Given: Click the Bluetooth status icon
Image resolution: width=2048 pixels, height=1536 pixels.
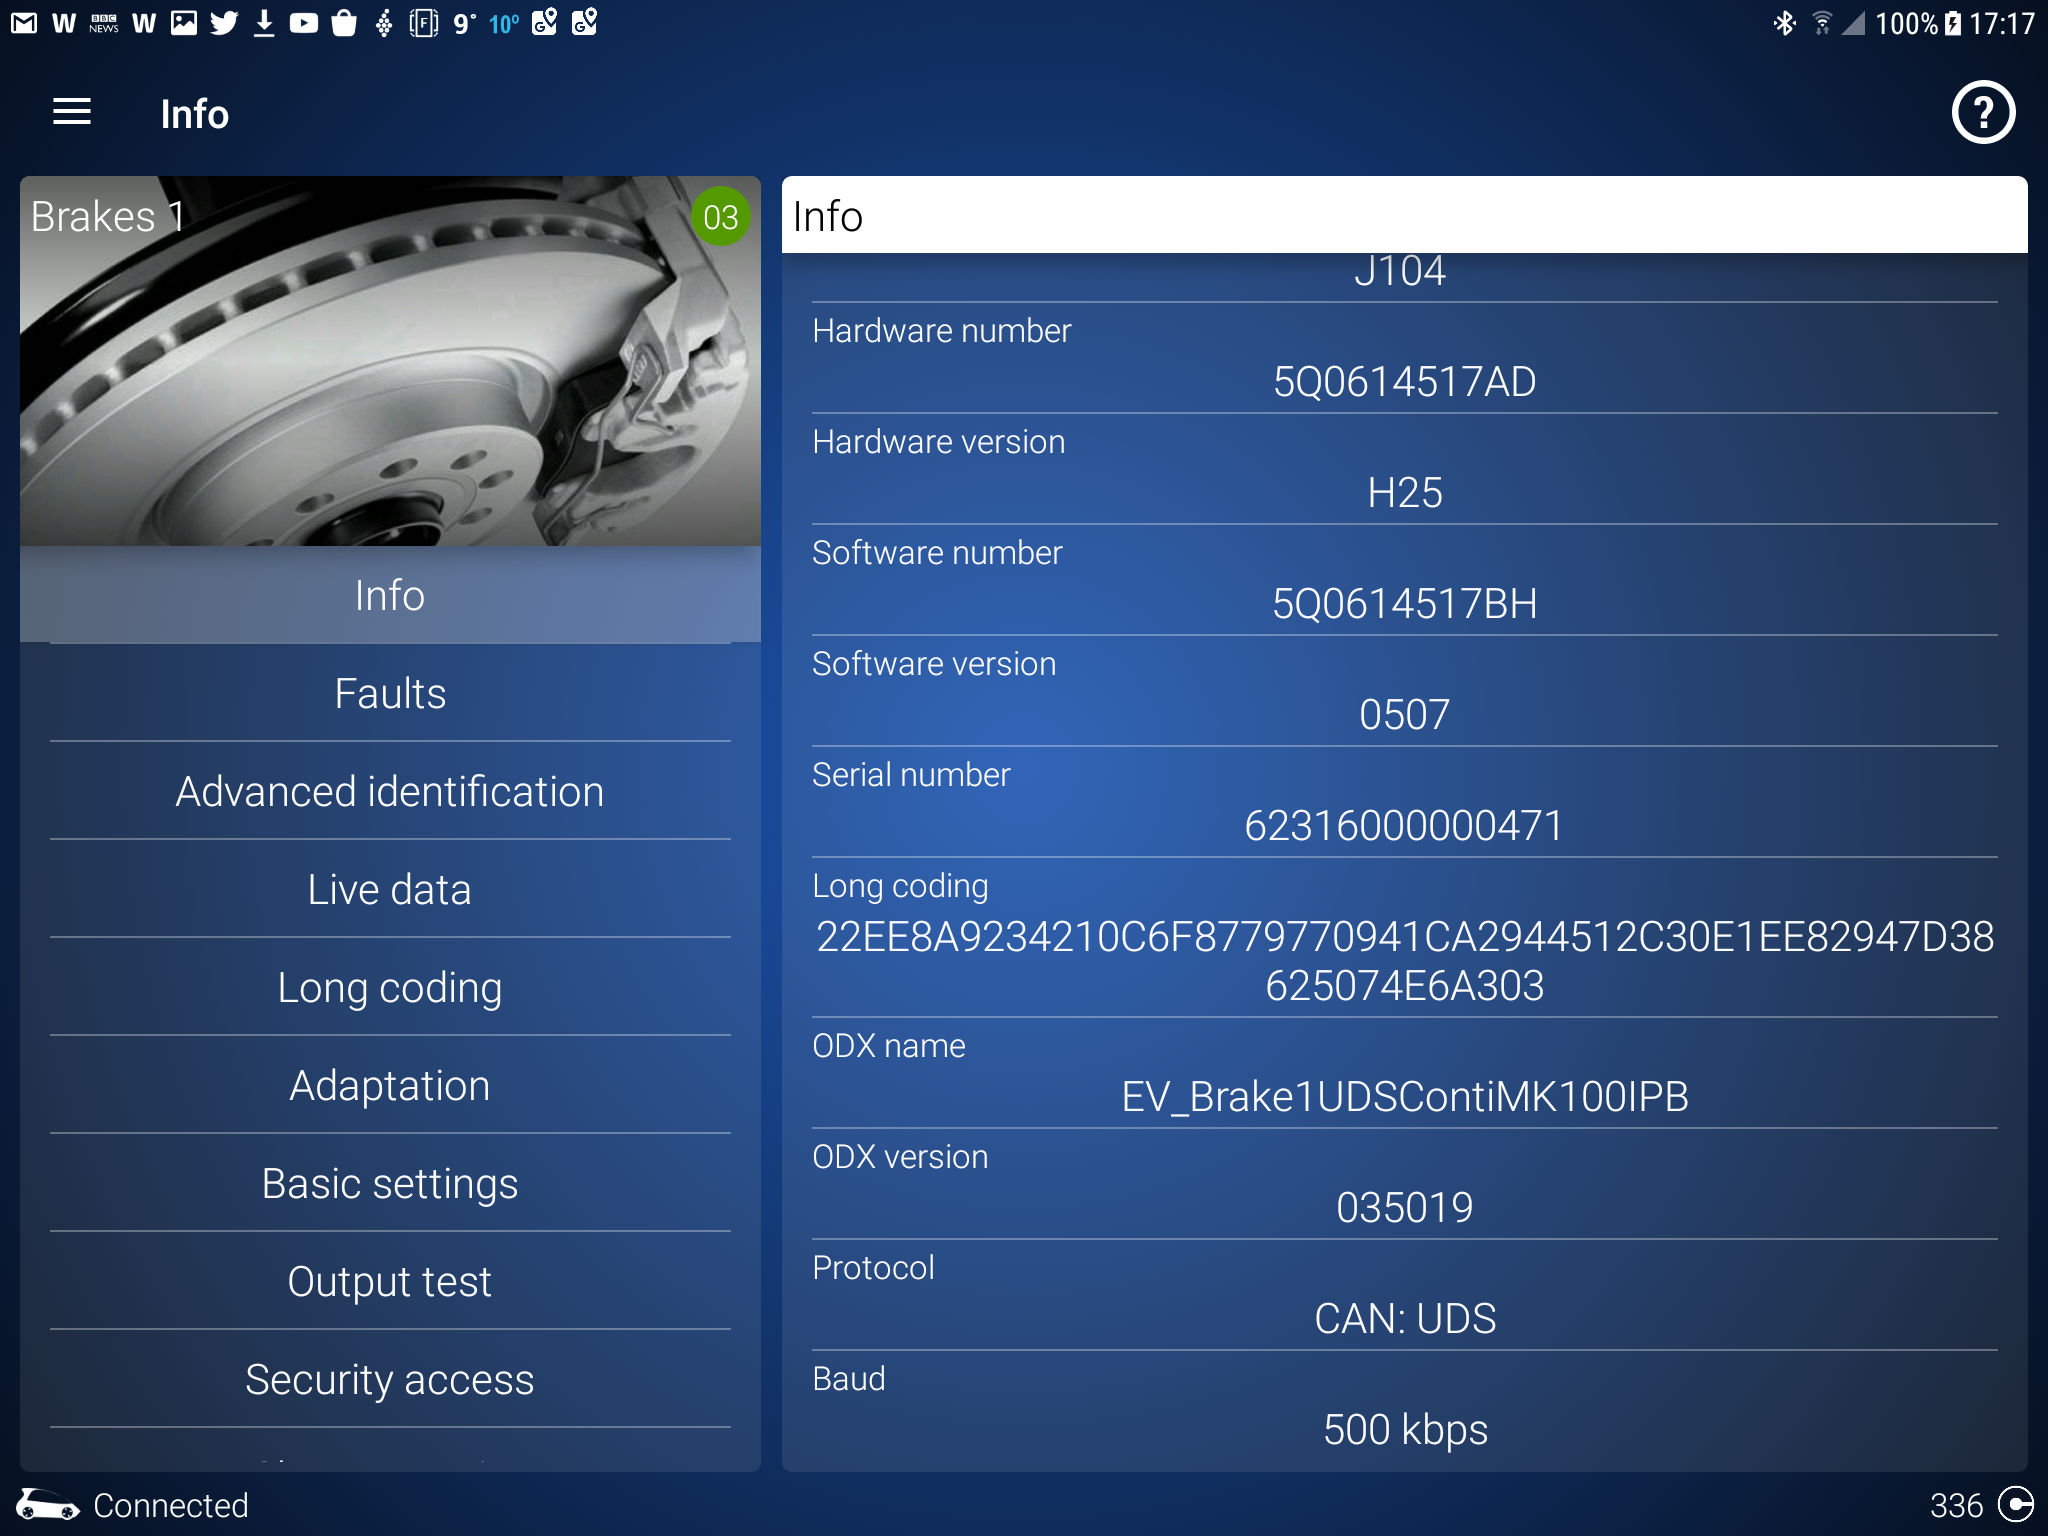Looking at the screenshot, I should pos(1784,23).
